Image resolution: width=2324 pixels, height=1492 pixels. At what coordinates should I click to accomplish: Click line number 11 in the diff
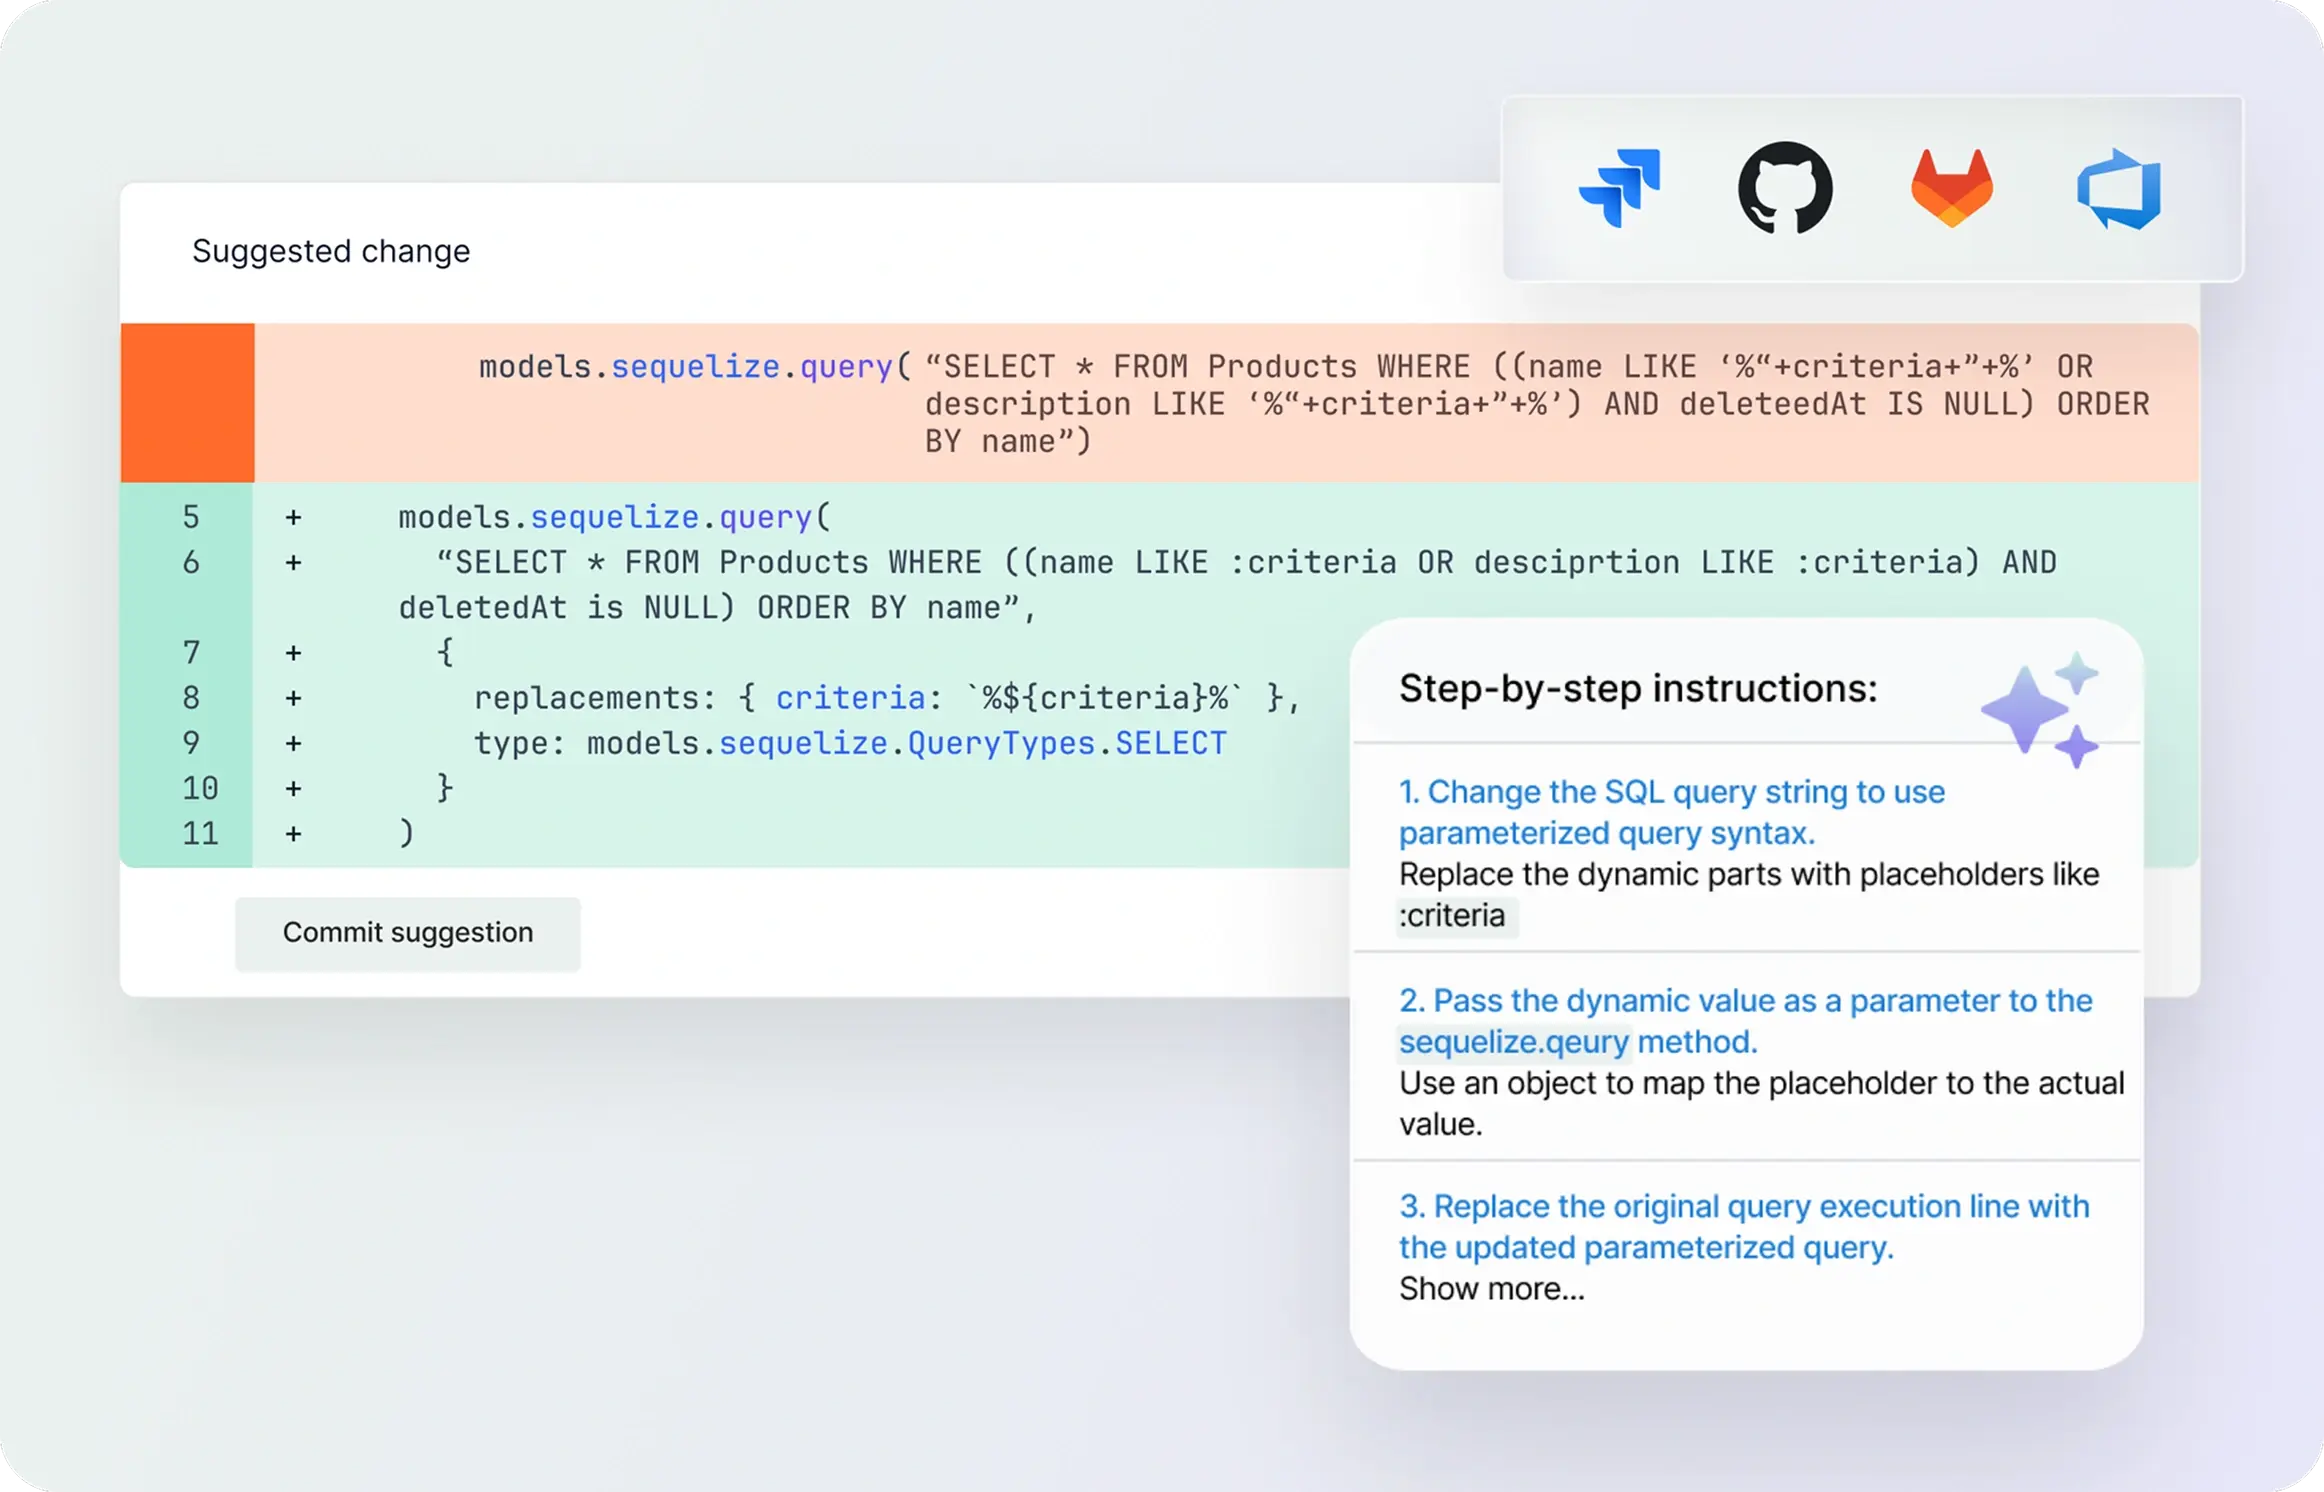click(x=200, y=834)
